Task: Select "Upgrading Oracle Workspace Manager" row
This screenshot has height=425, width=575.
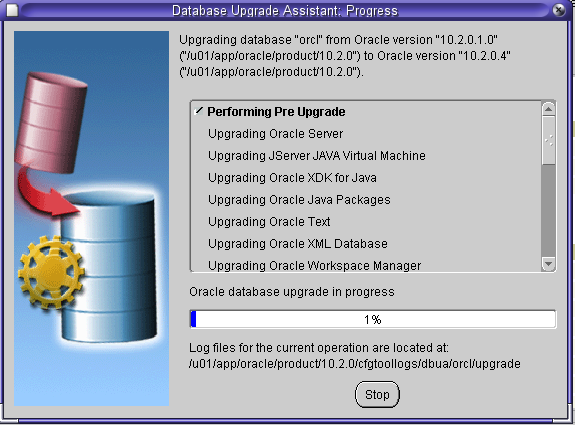Action: pyautogui.click(x=315, y=265)
